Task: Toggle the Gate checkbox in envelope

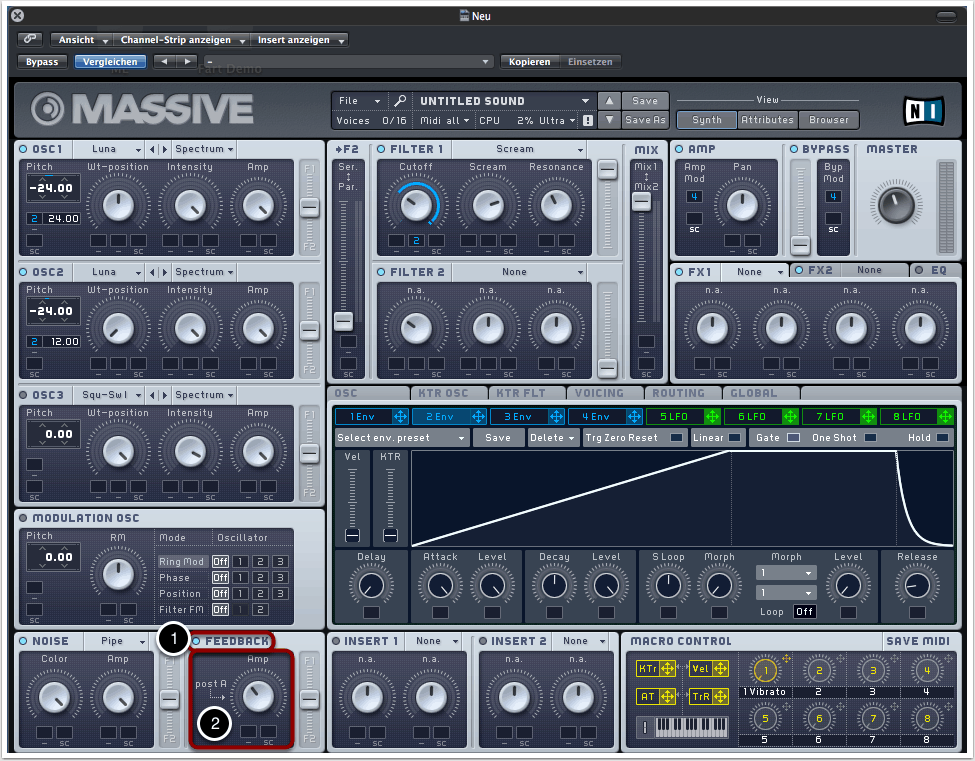Action: tap(793, 438)
